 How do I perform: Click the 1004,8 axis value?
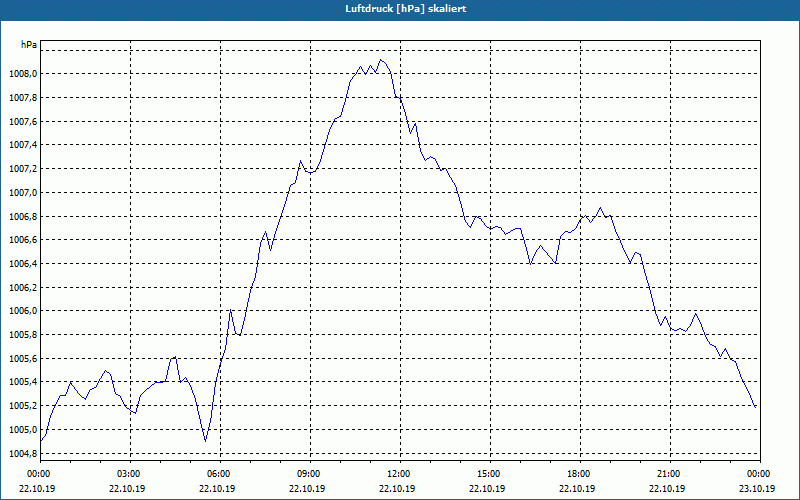(23, 454)
